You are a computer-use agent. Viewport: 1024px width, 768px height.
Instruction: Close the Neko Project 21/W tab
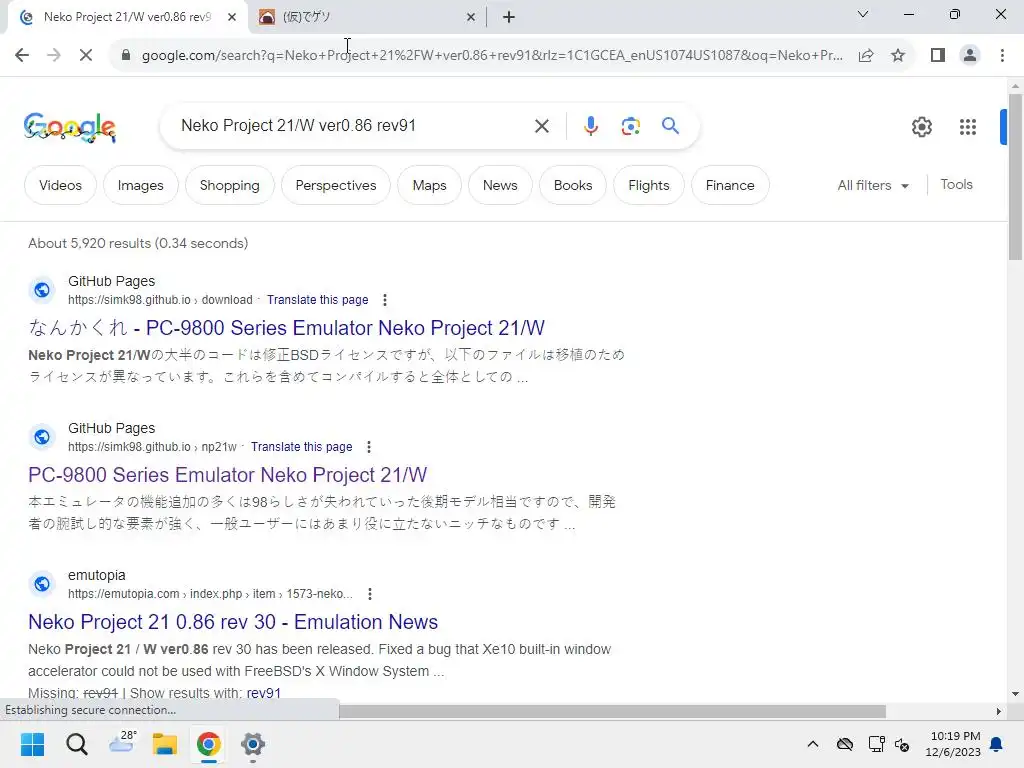click(232, 17)
